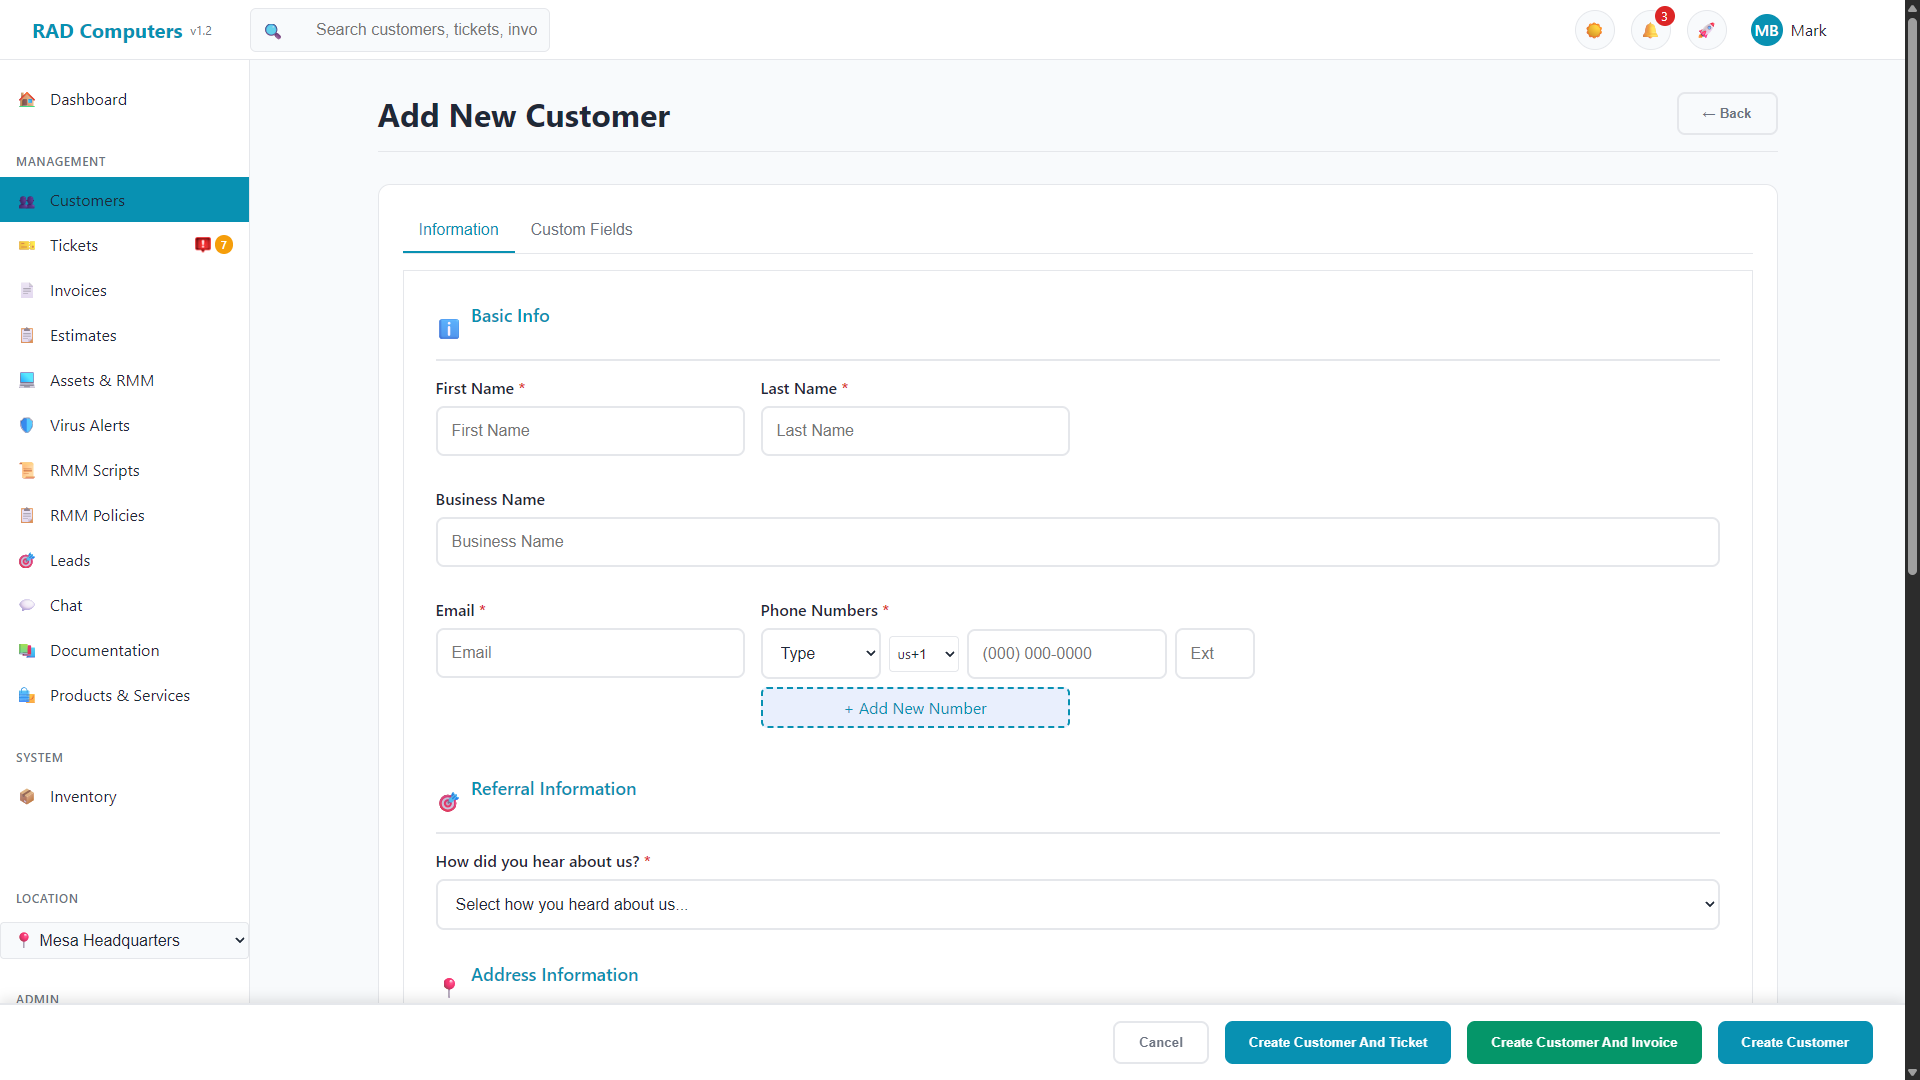
Task: Open the Chat panel
Action: [66, 605]
